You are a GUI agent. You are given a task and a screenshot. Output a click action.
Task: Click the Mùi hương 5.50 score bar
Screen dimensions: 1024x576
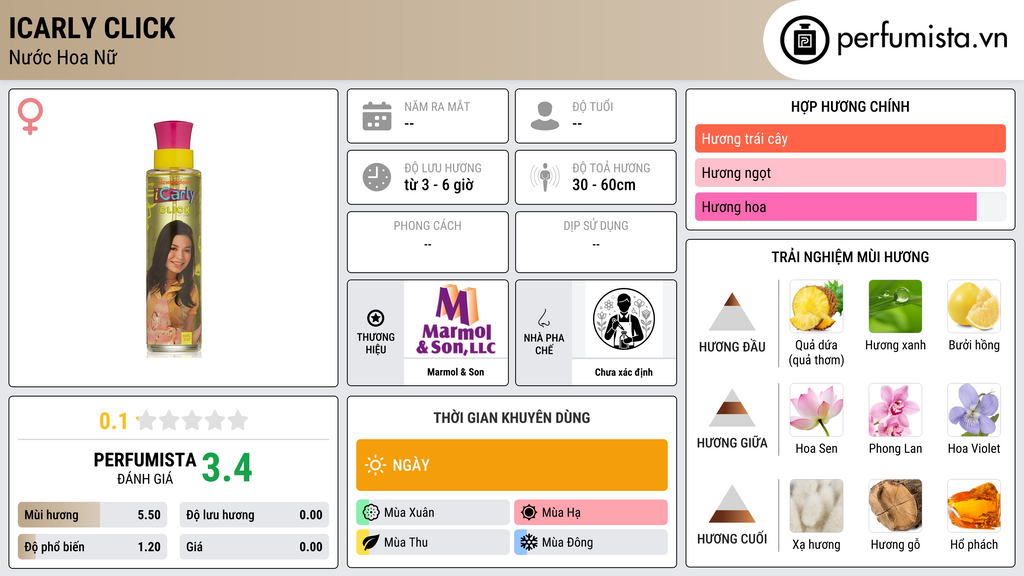tap(92, 515)
